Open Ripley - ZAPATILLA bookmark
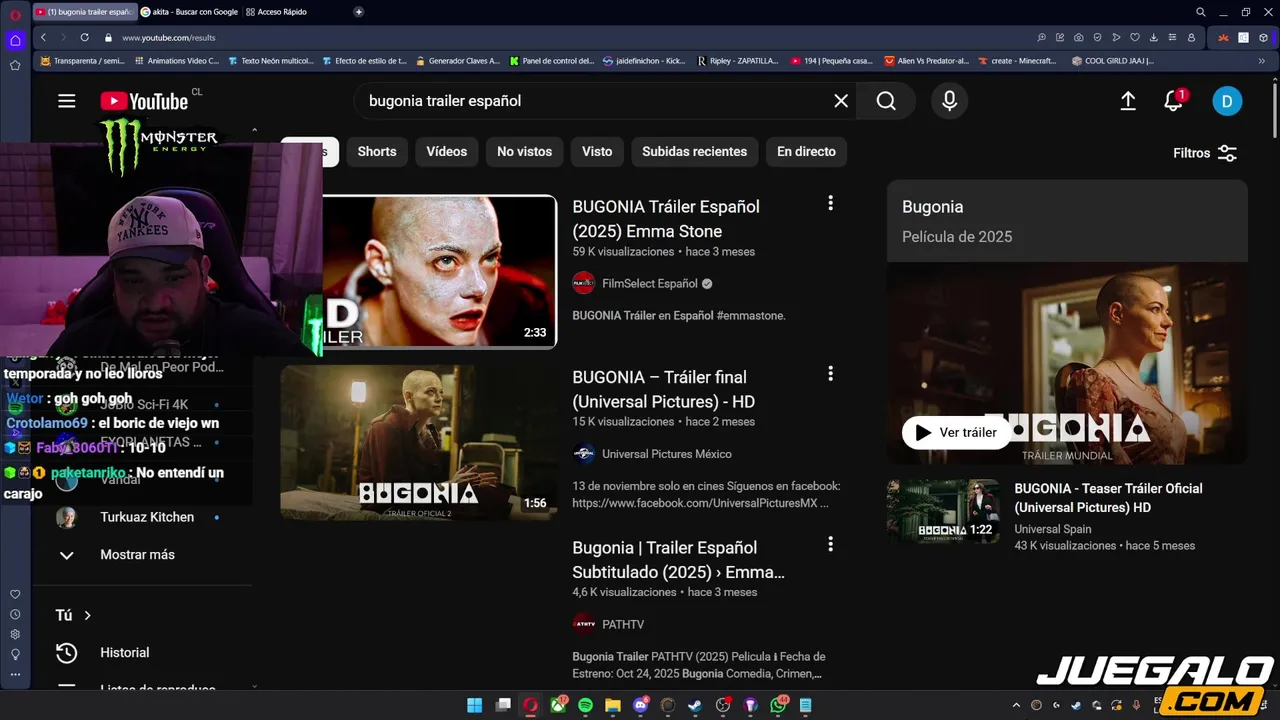Screen dimensions: 1280x720 coord(738,61)
